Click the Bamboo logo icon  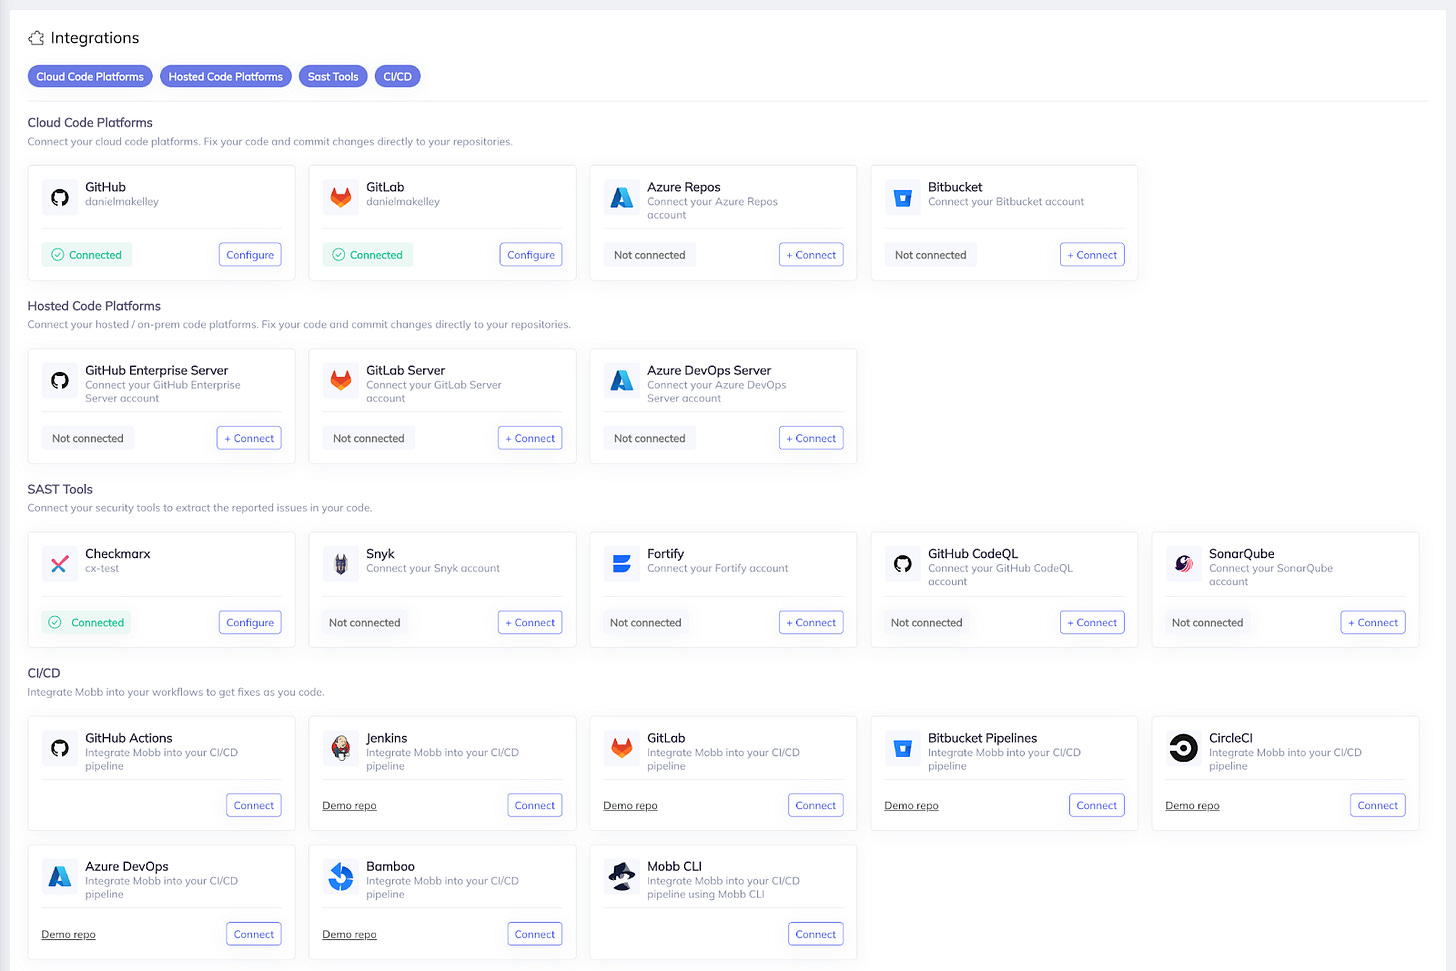(x=341, y=877)
